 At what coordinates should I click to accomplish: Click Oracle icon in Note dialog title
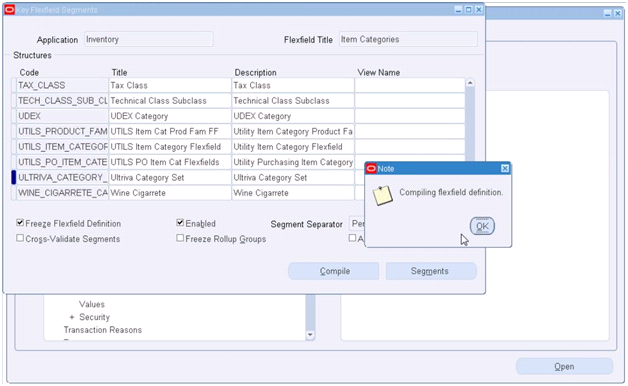(x=371, y=169)
